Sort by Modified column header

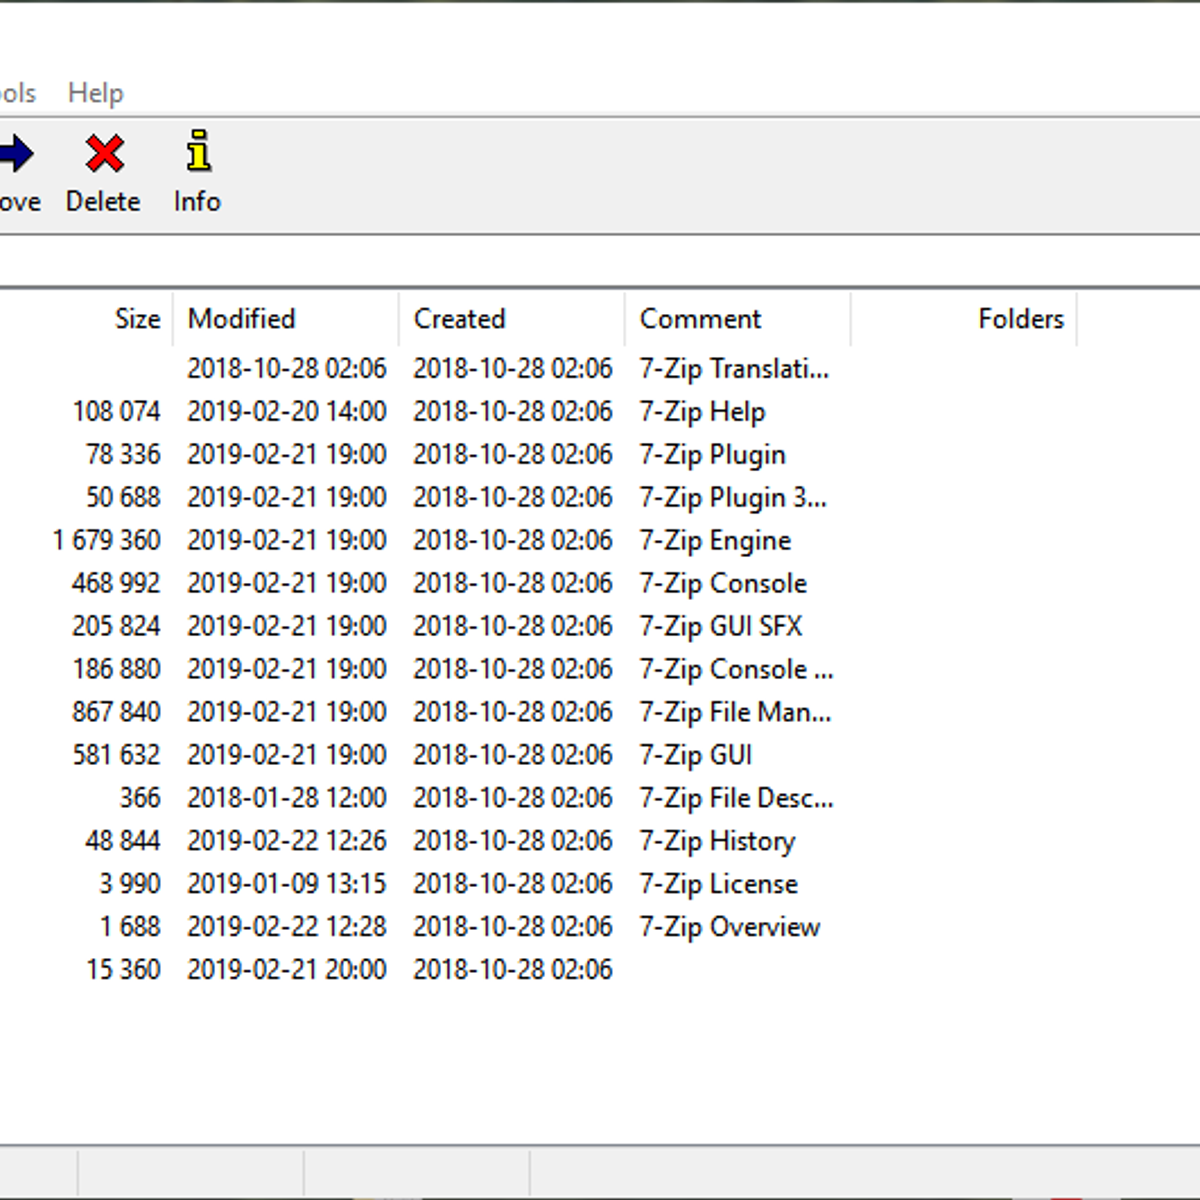(242, 319)
